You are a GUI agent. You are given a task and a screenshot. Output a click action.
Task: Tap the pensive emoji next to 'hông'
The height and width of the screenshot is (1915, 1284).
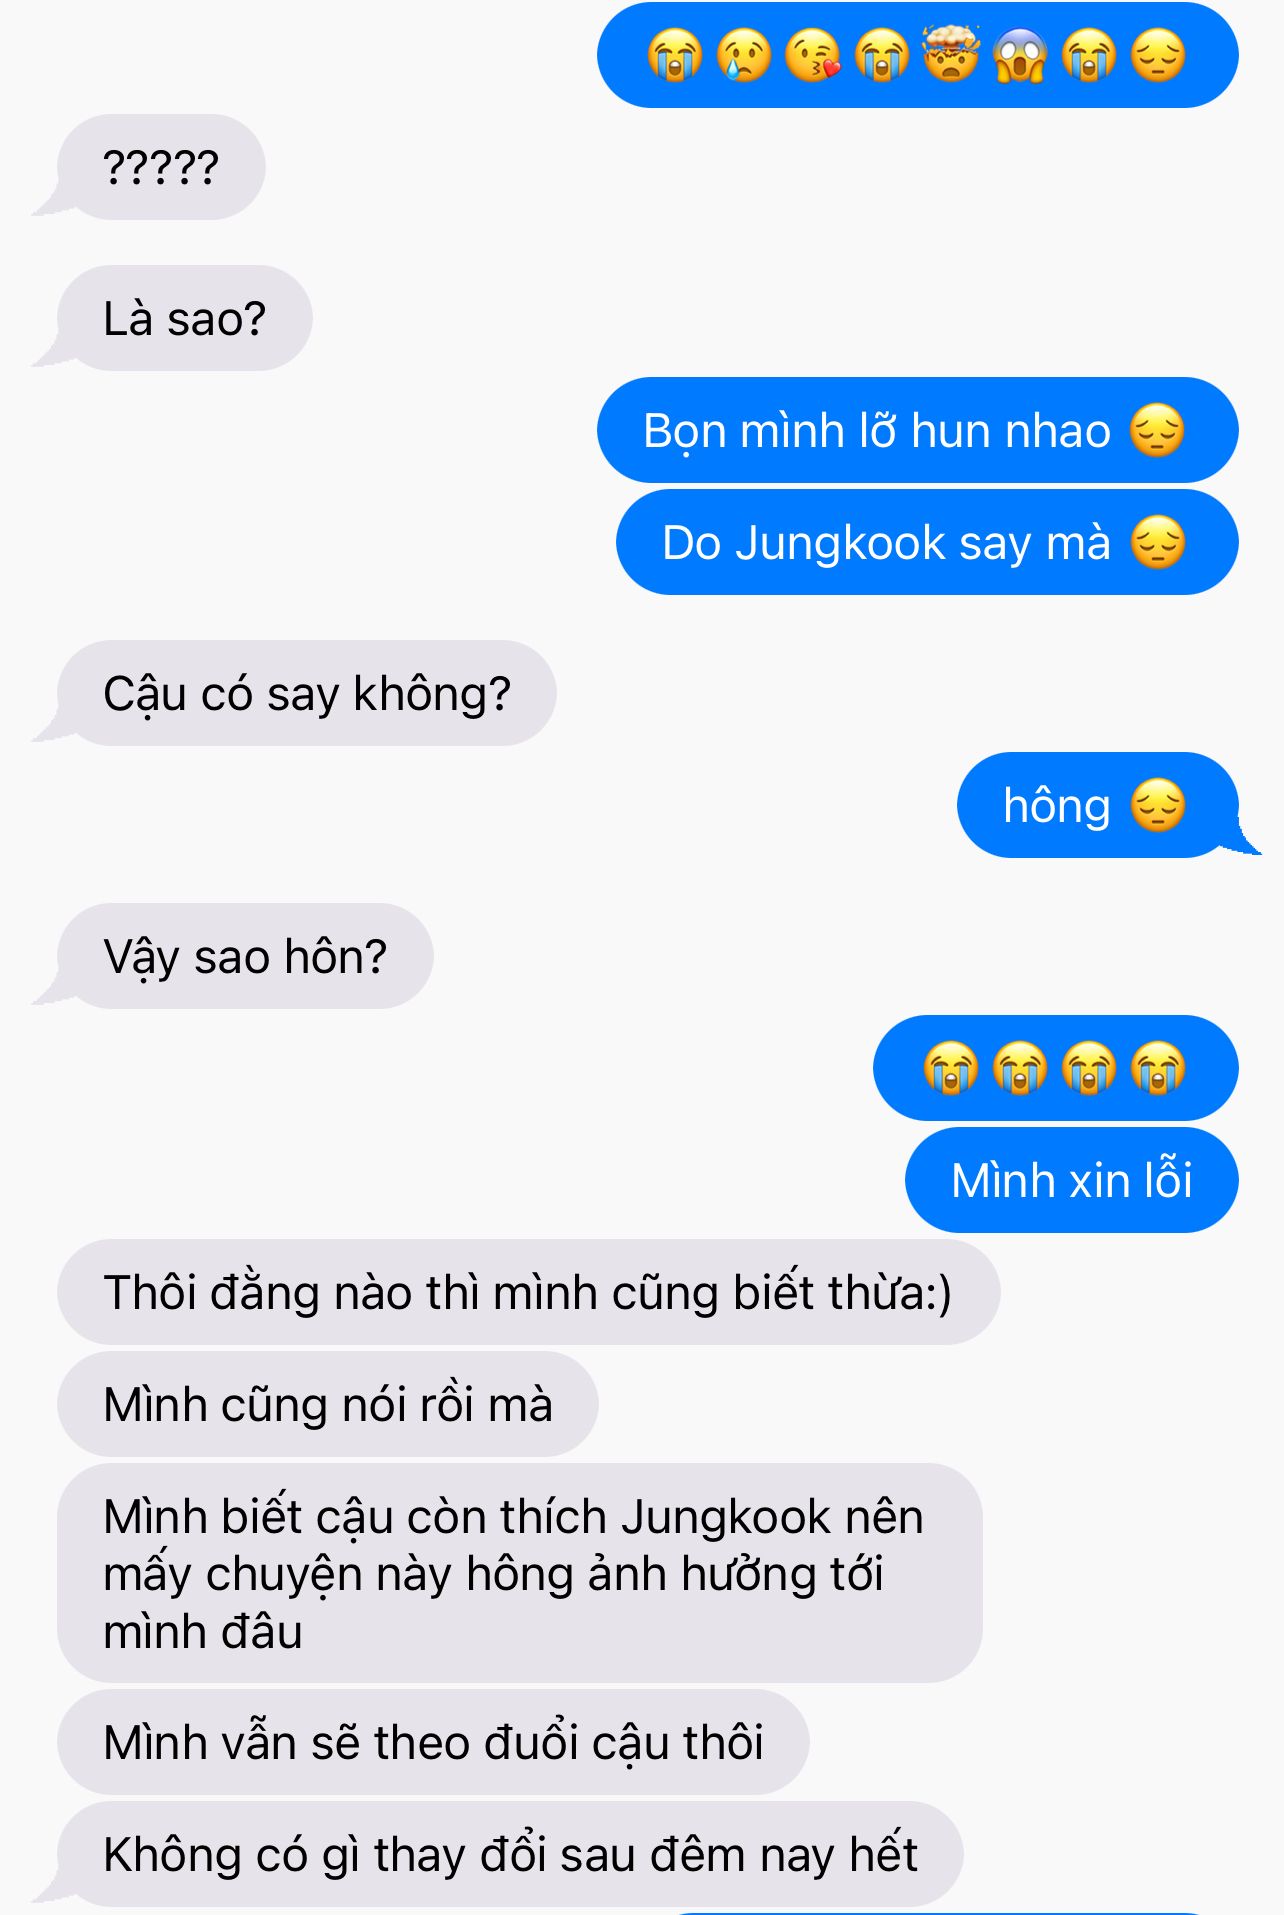pos(1157,806)
